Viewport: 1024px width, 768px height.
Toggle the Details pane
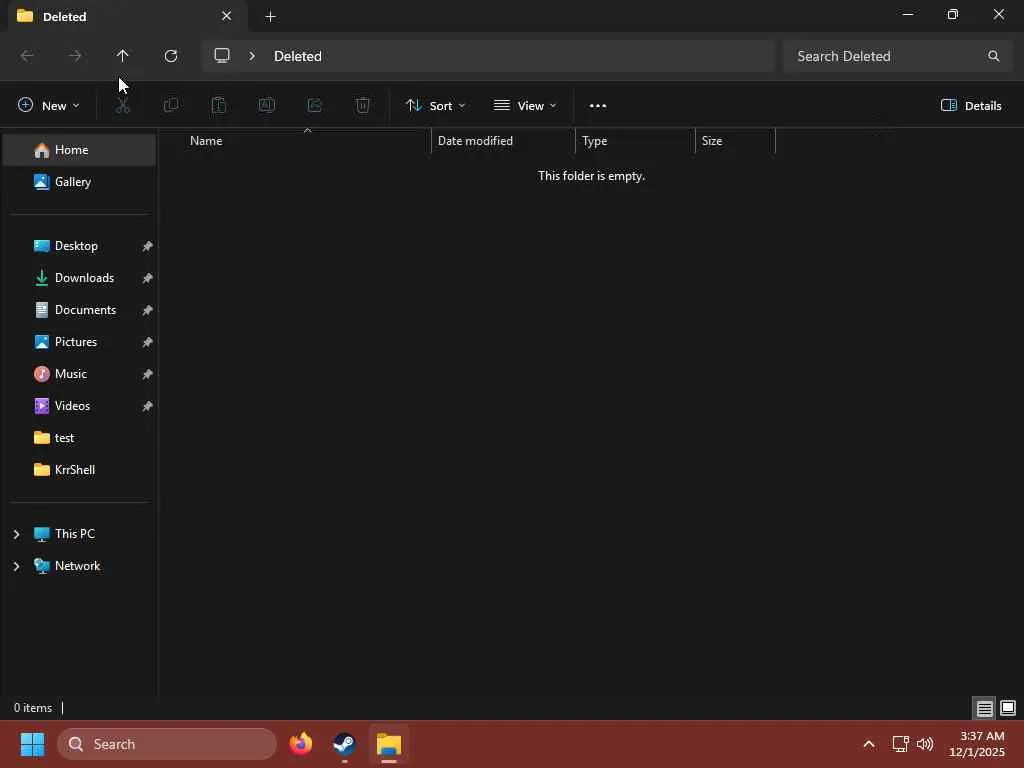[971, 106]
